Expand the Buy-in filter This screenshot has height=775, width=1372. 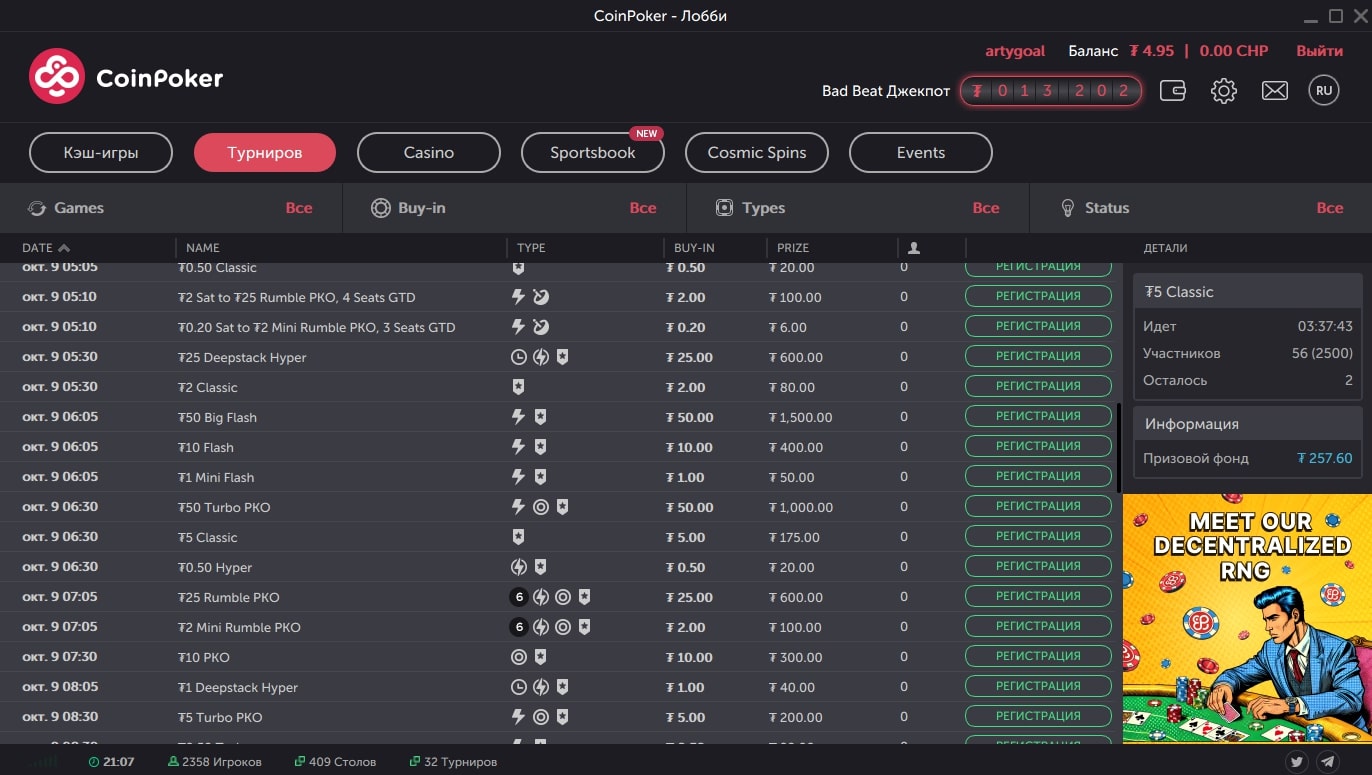pos(513,208)
